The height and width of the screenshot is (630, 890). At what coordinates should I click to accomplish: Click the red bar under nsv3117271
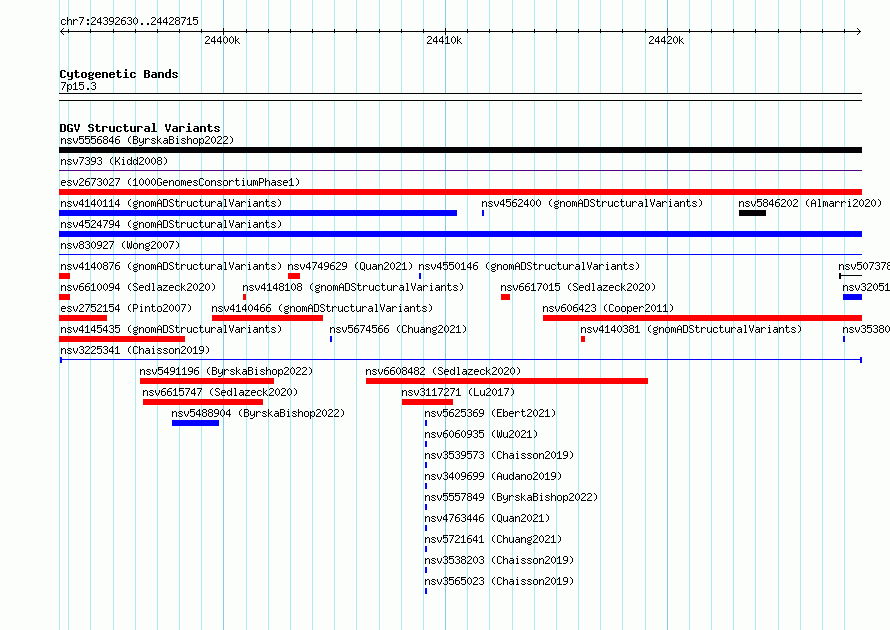[427, 402]
